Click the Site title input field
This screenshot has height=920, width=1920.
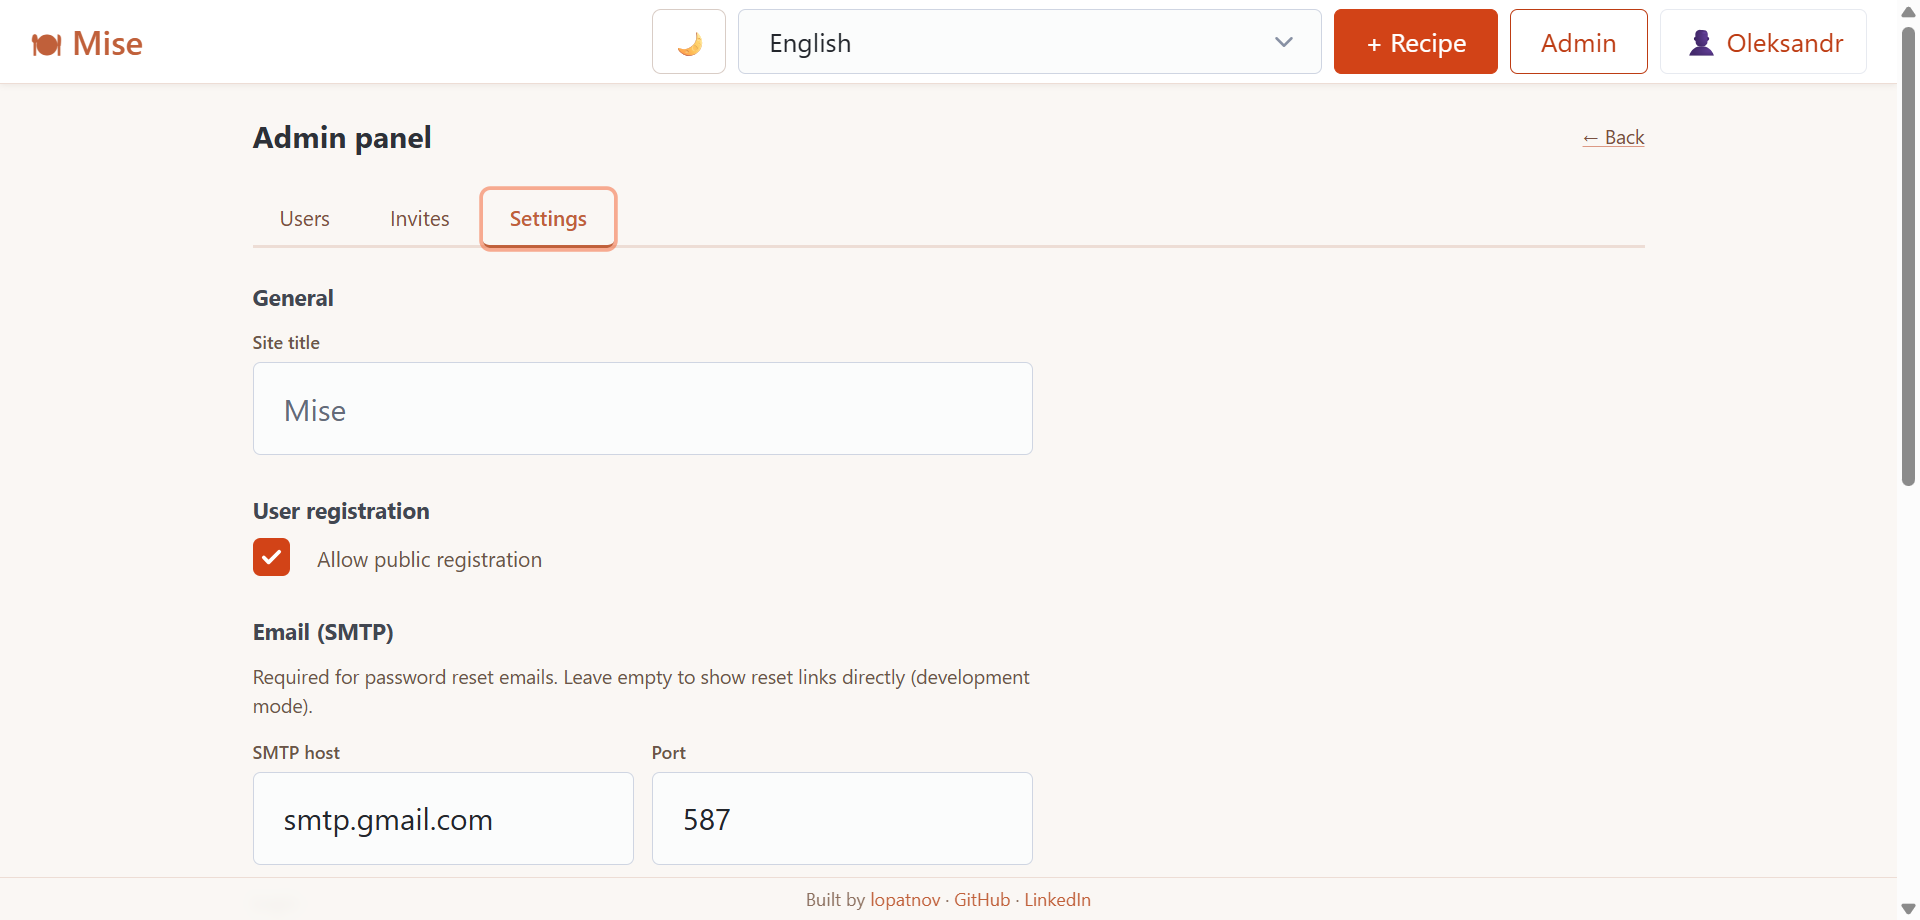pos(642,408)
